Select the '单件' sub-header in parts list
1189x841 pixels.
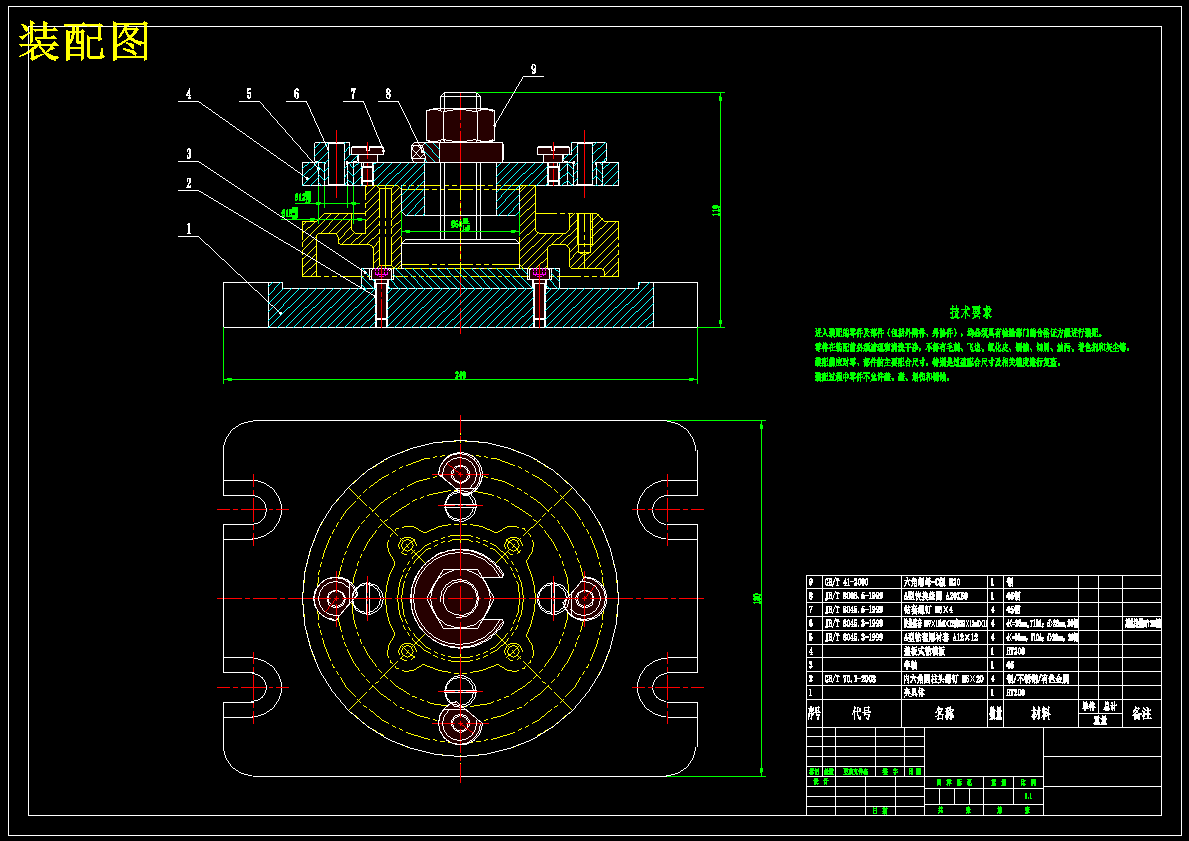(x=1089, y=707)
